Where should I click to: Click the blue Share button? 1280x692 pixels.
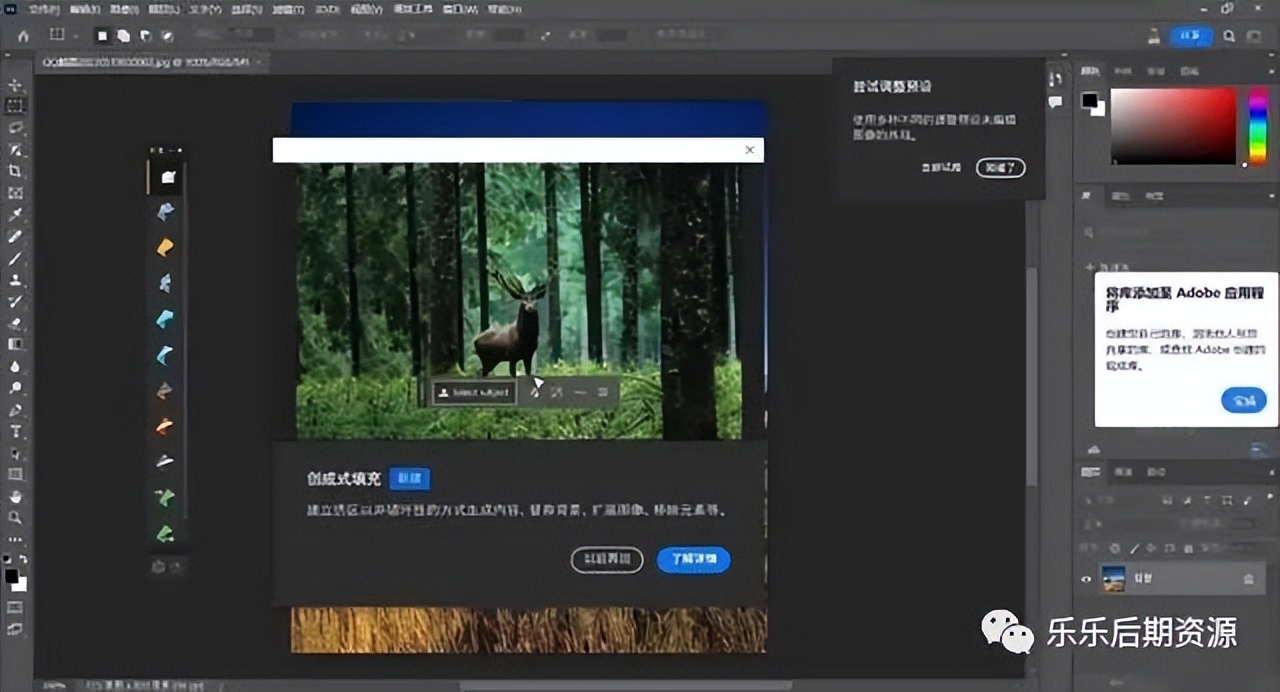[x=1191, y=36]
